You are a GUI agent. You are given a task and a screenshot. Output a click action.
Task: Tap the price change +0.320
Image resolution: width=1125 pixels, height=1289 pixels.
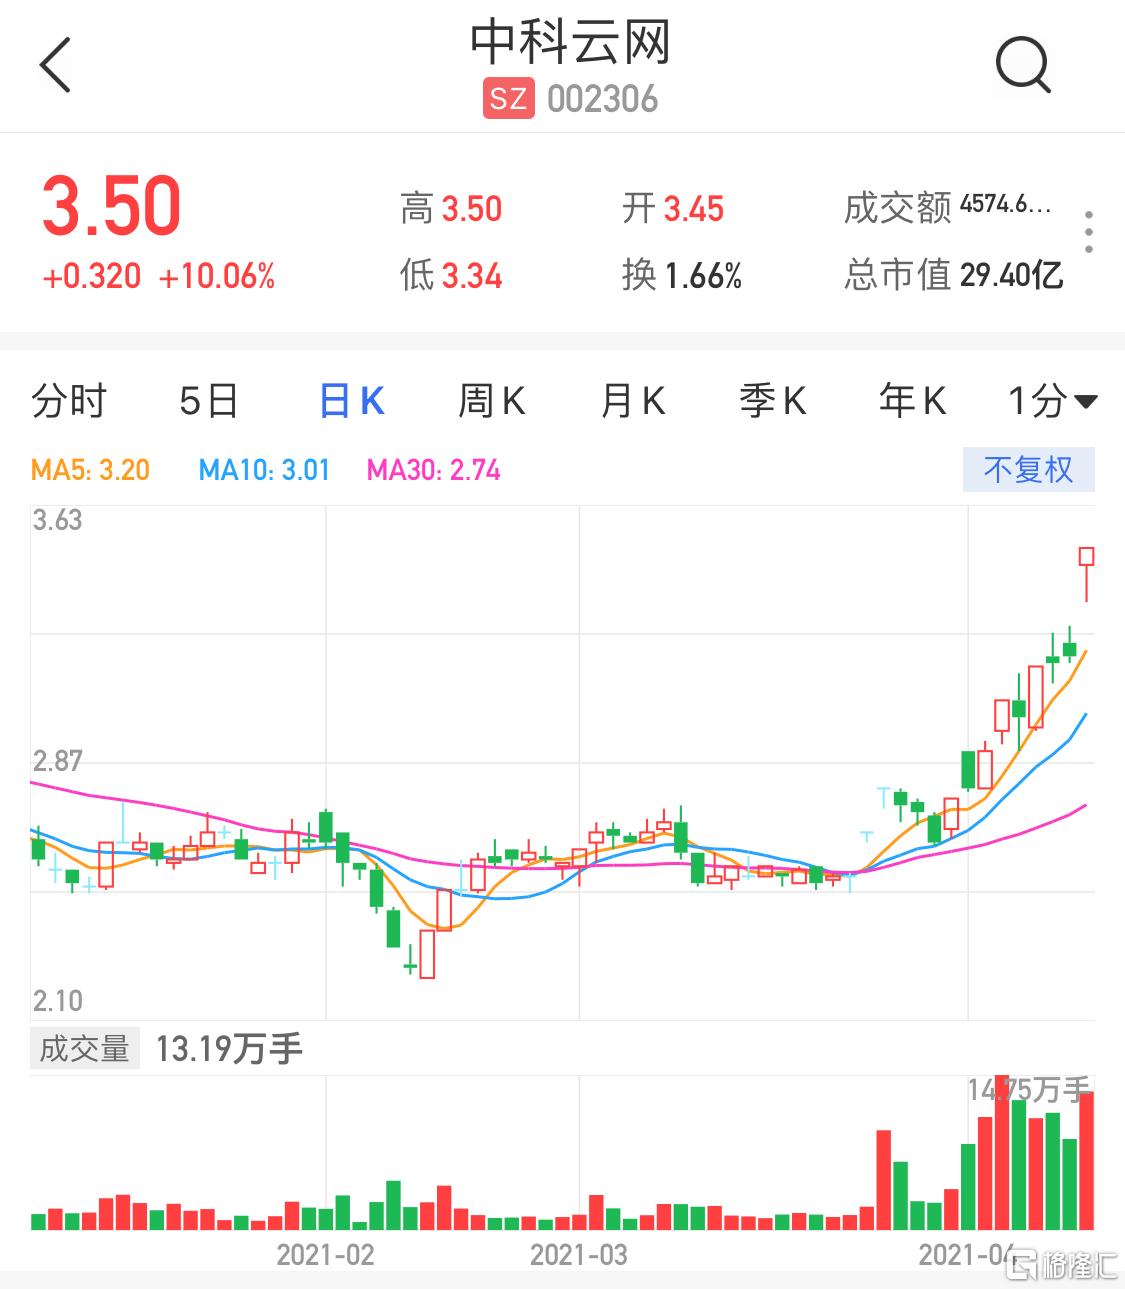tap(91, 276)
